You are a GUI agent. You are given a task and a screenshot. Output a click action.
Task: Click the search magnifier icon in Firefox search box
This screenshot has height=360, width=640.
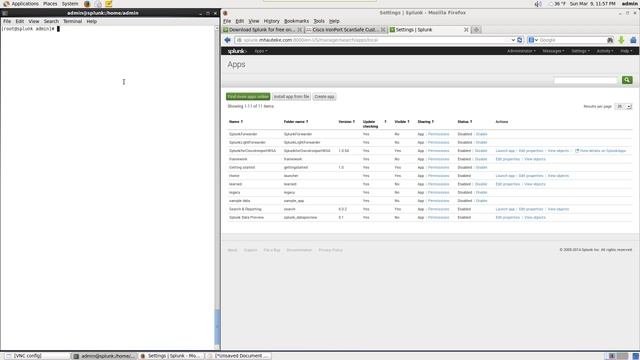tap(610, 40)
